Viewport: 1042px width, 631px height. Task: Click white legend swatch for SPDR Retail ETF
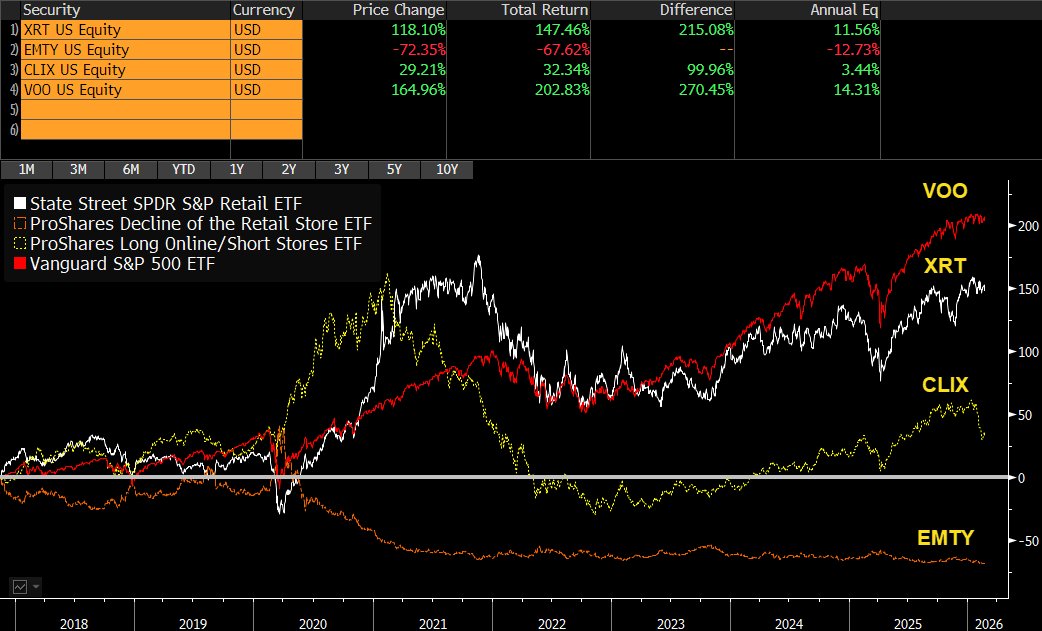pyautogui.click(x=20, y=203)
